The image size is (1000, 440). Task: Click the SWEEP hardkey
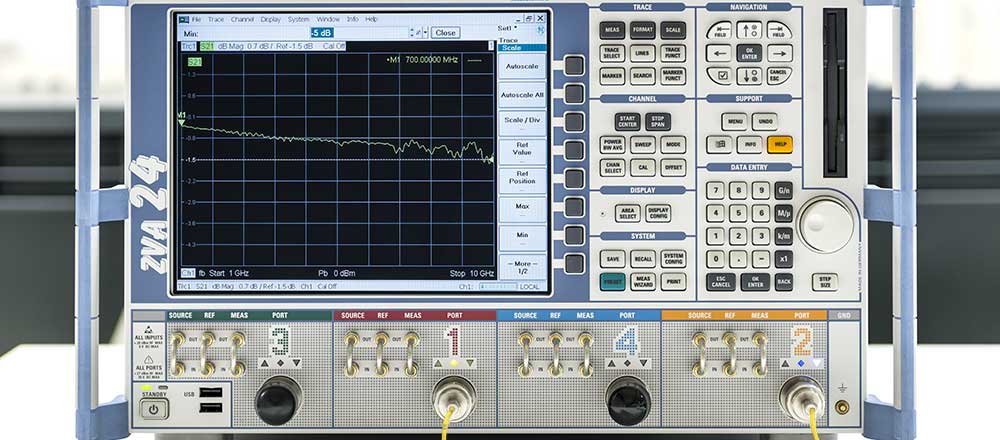coord(642,145)
